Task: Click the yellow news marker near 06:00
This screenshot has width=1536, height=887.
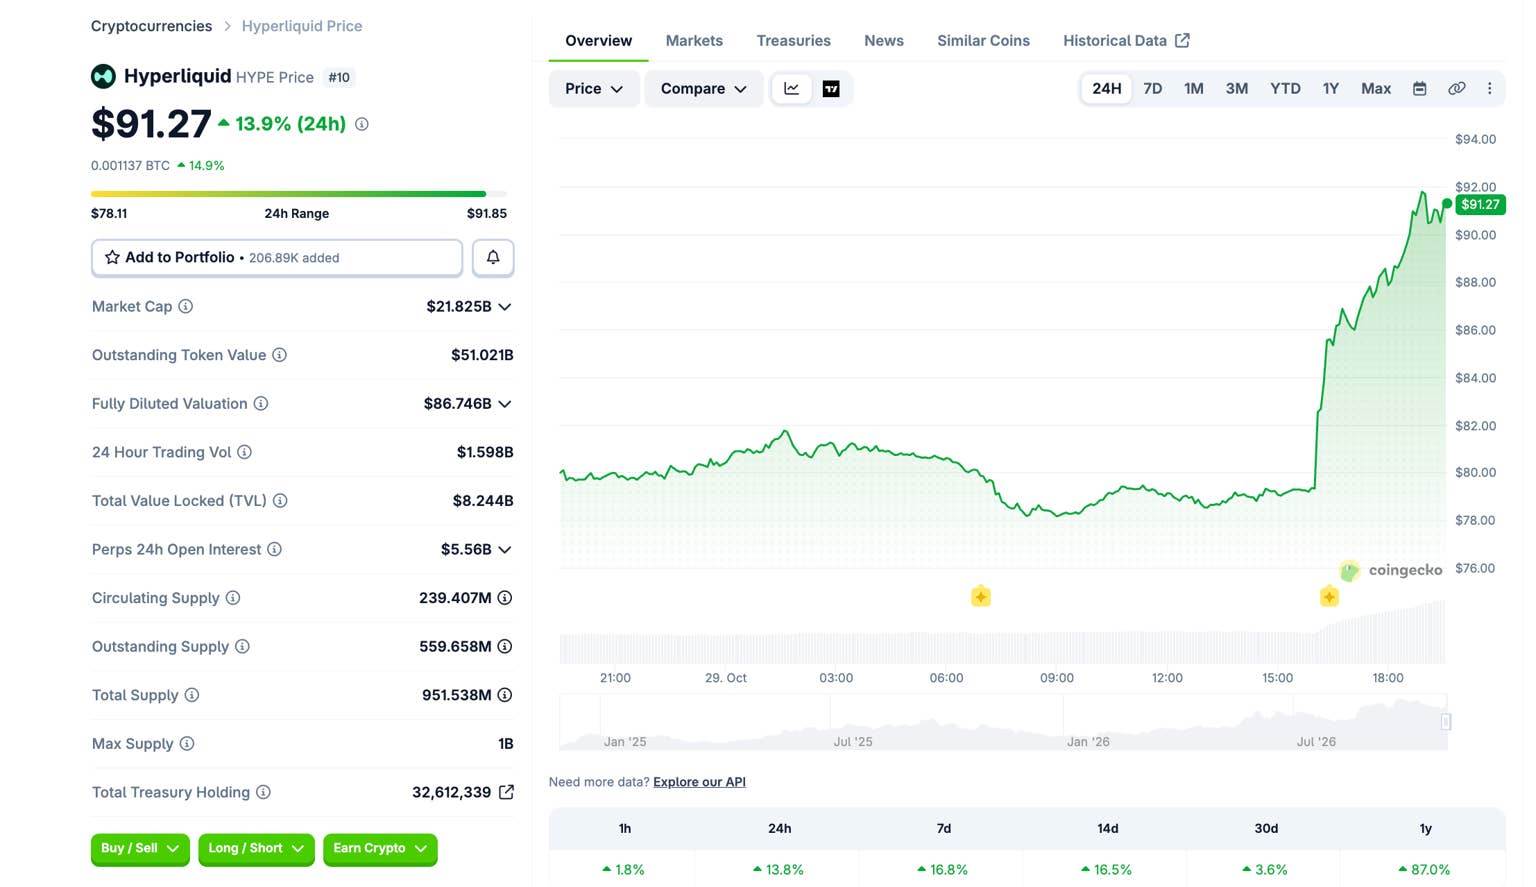Action: click(981, 597)
